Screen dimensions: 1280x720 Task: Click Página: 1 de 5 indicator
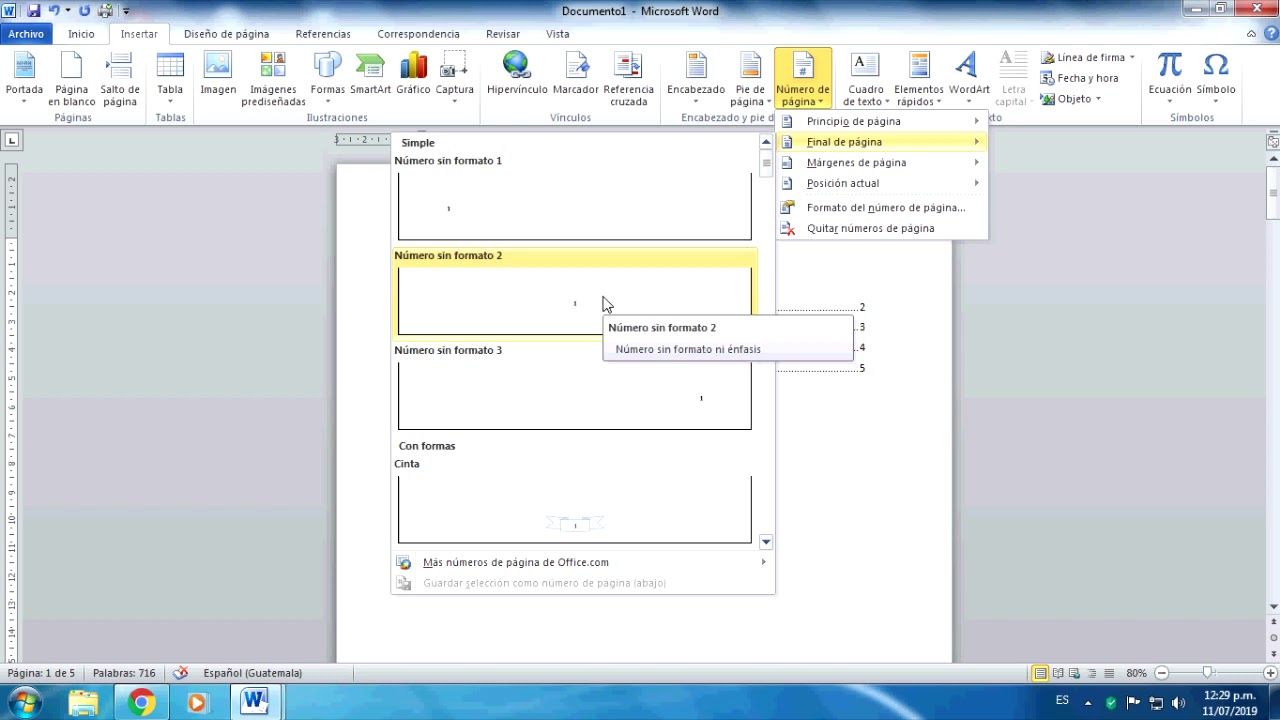41,673
